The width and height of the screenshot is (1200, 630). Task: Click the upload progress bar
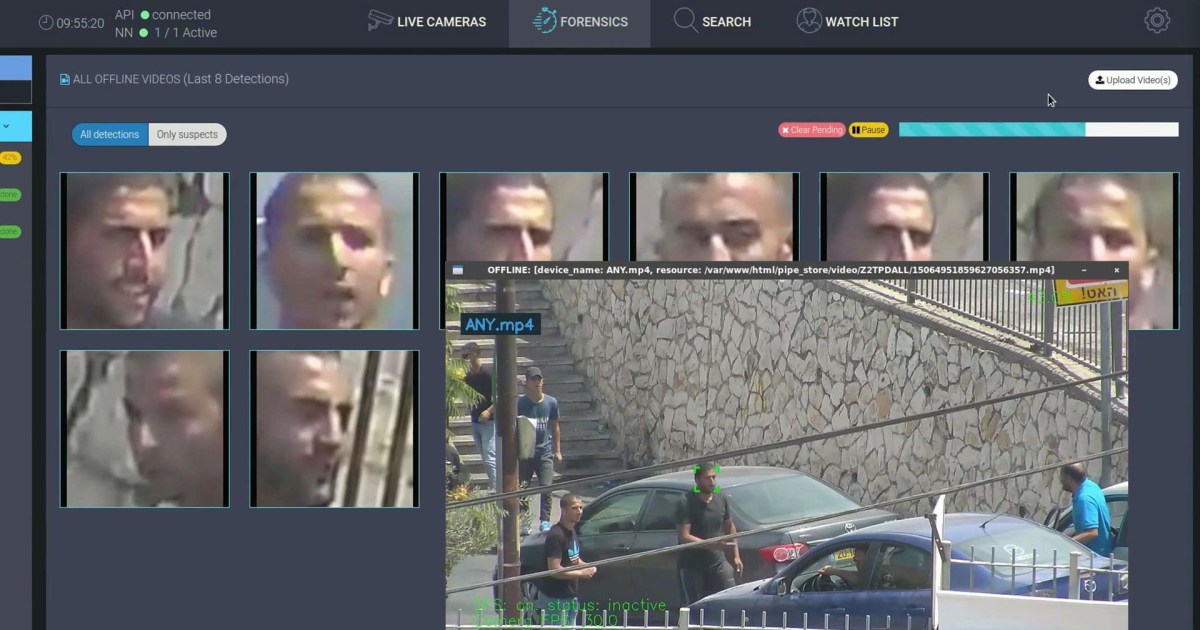click(x=1038, y=129)
